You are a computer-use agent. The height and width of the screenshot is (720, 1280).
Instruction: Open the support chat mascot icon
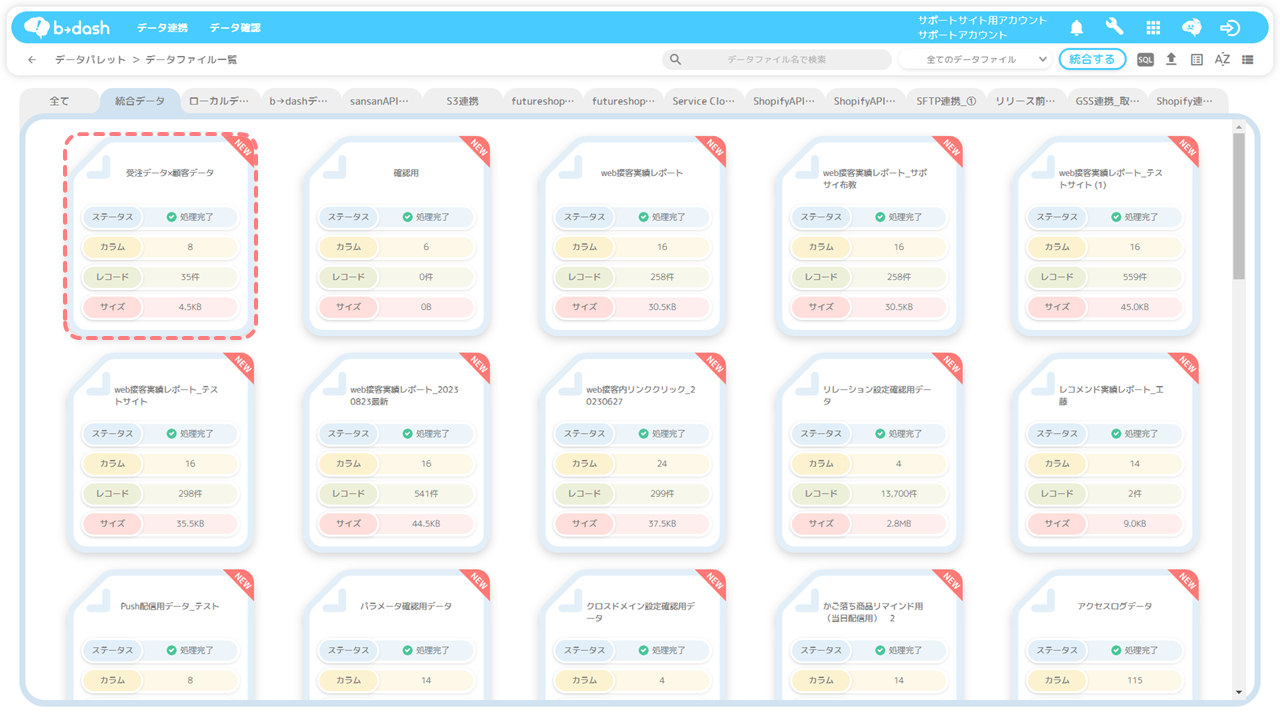pyautogui.click(x=1191, y=28)
